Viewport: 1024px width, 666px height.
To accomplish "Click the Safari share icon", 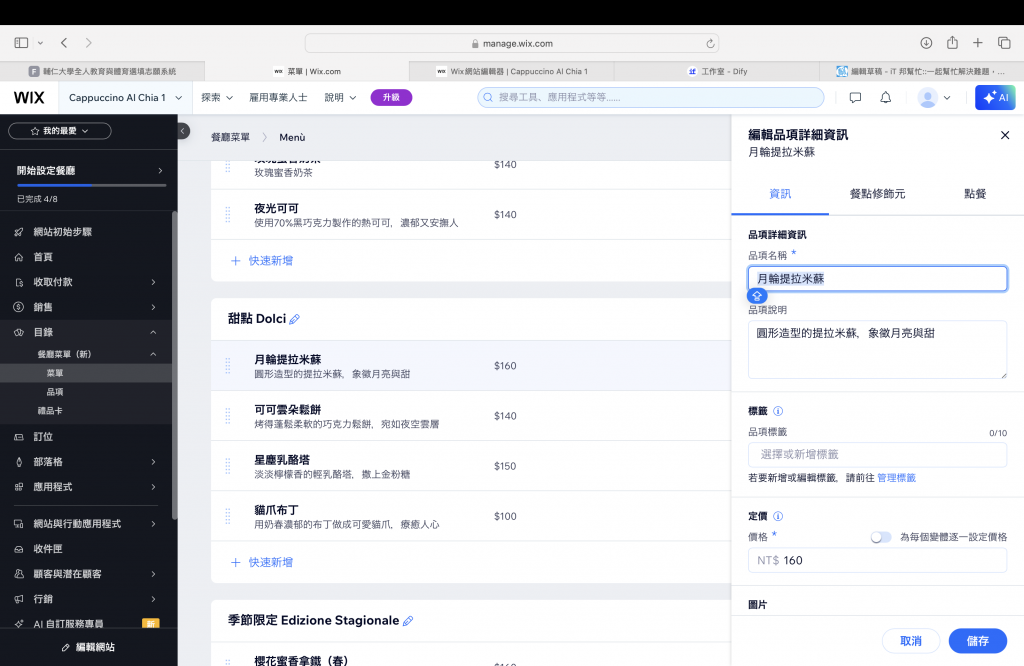I will [x=952, y=42].
